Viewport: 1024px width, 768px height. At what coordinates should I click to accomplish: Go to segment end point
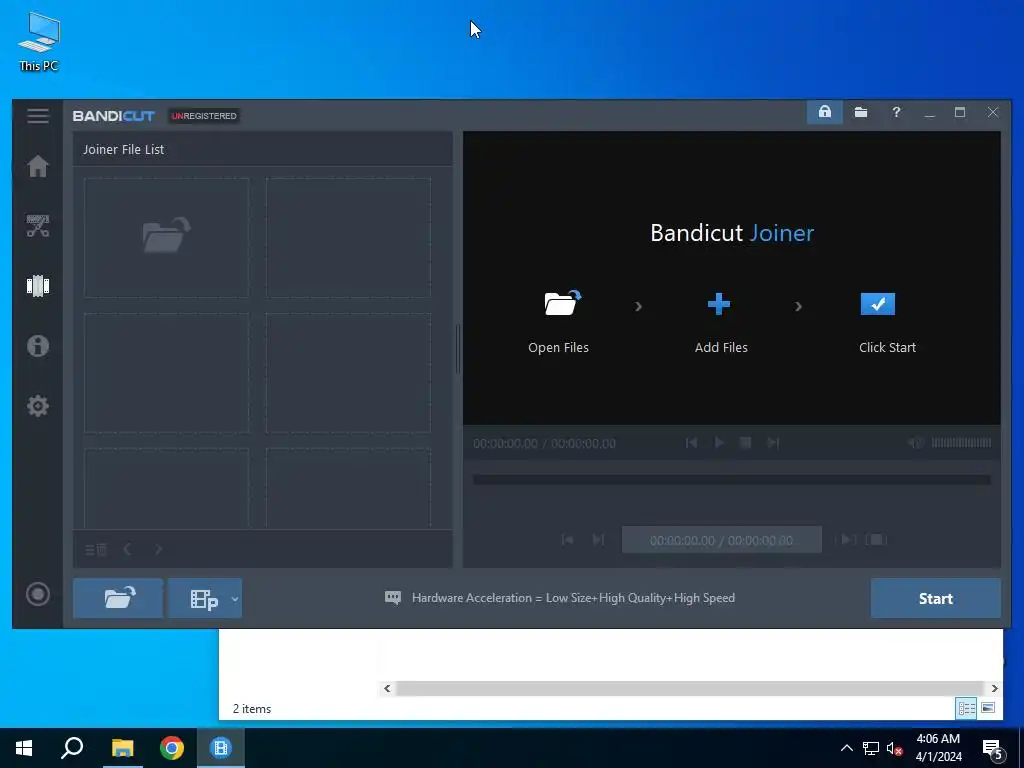pos(598,539)
